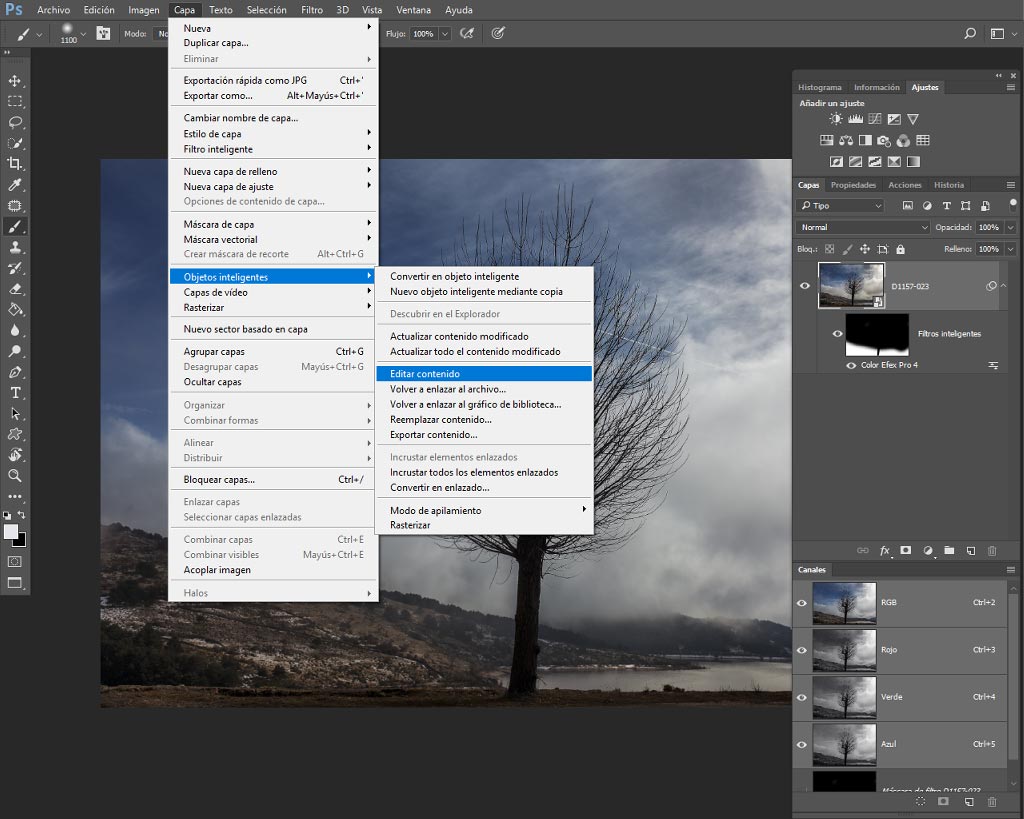Select the Zoom tool
The image size is (1024, 819).
14,475
